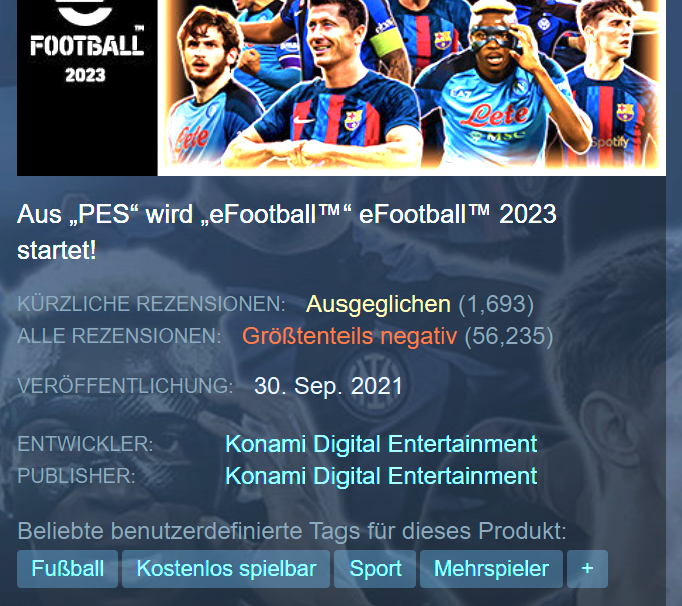
Task: Open the Konami Digital Entertainment developer link
Action: coord(381,444)
